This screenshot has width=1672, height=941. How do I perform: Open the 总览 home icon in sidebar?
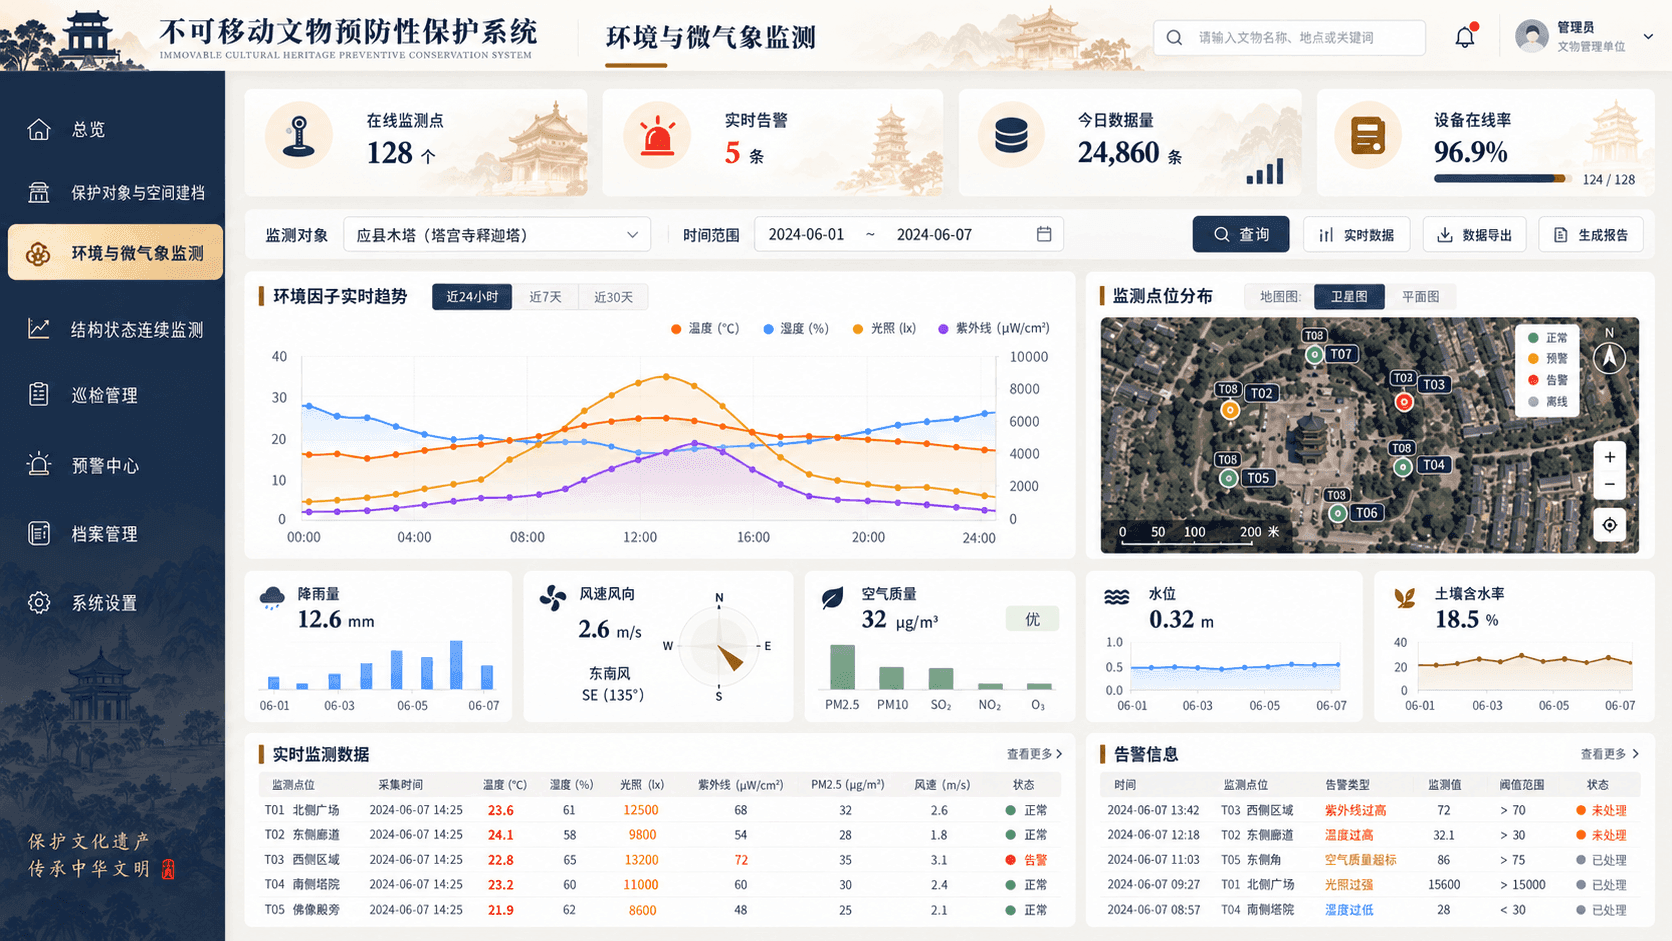[x=39, y=129]
